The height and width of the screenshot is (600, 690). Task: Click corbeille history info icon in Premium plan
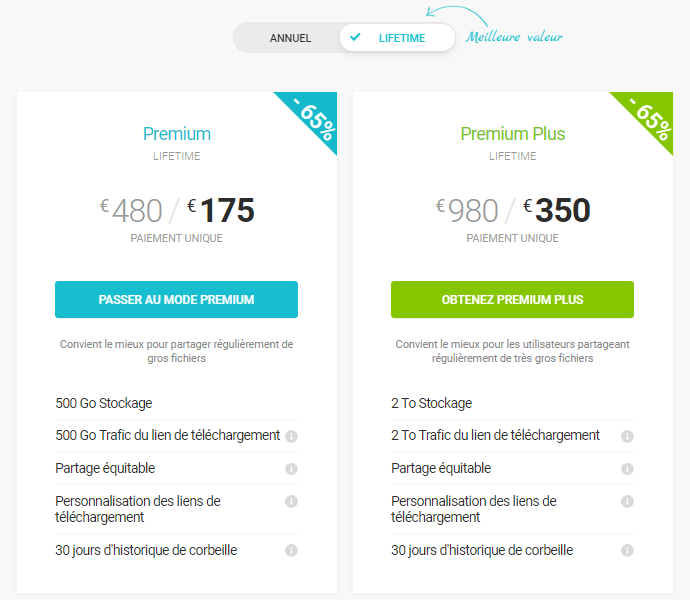291,550
